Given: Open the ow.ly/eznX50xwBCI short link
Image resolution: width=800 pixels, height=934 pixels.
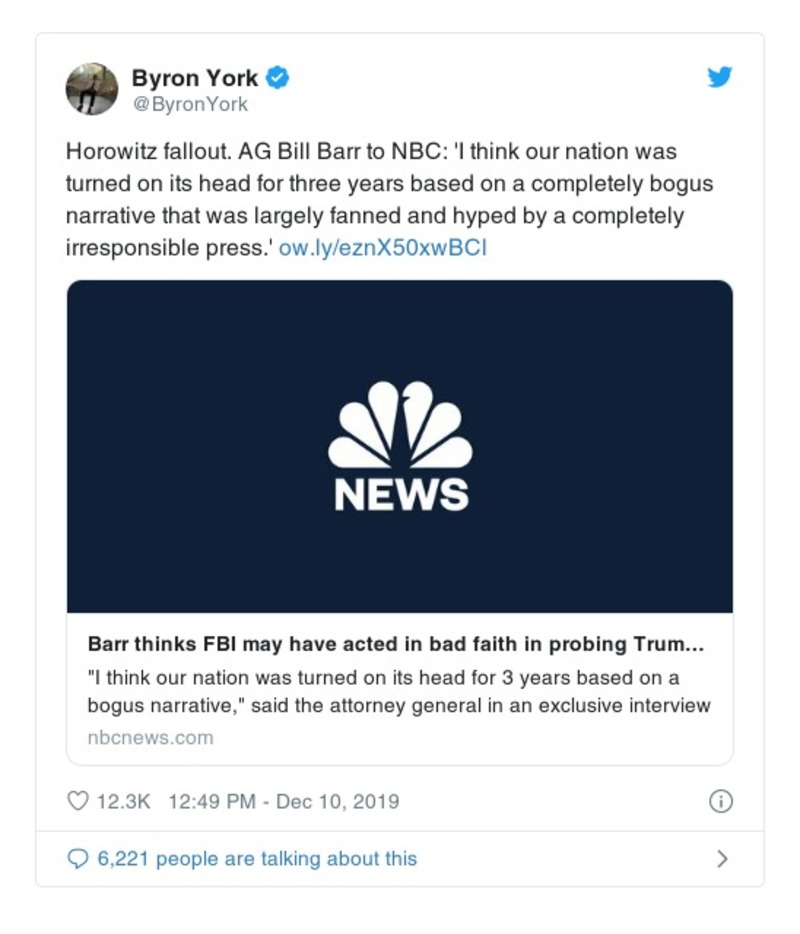Looking at the screenshot, I should 383,247.
